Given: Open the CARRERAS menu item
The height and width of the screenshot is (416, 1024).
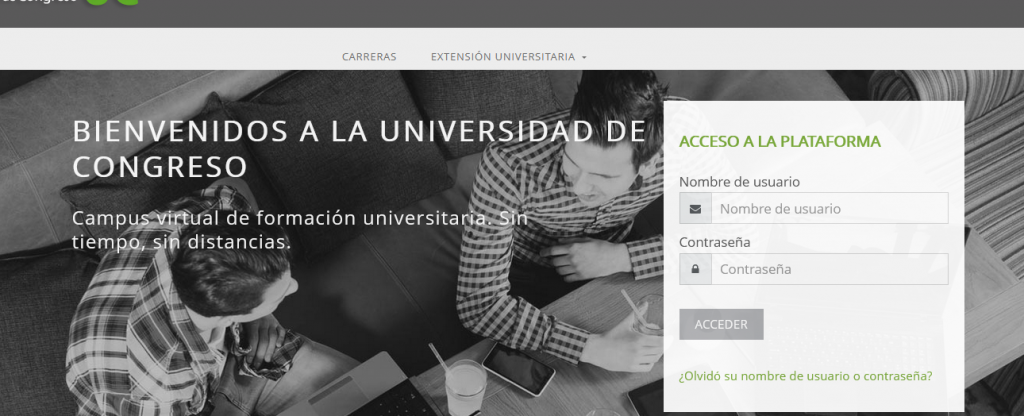Looking at the screenshot, I should coord(369,57).
